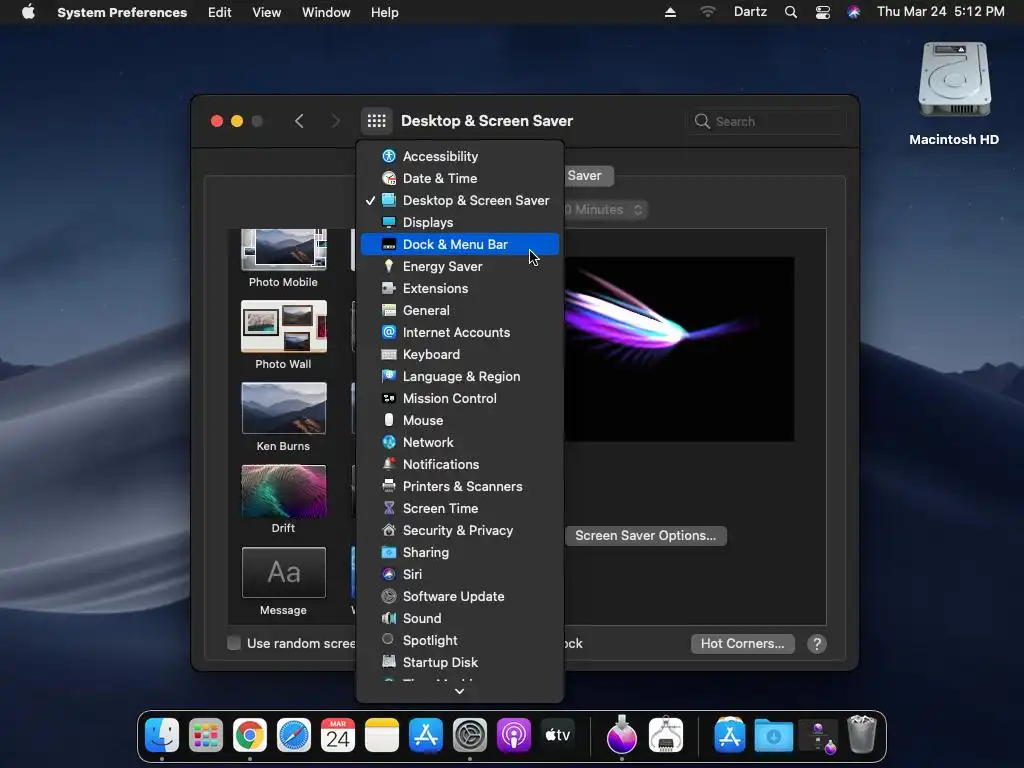Screen dimensions: 1024x768
Task: Choose Notifications from the menu
Action: point(460,464)
